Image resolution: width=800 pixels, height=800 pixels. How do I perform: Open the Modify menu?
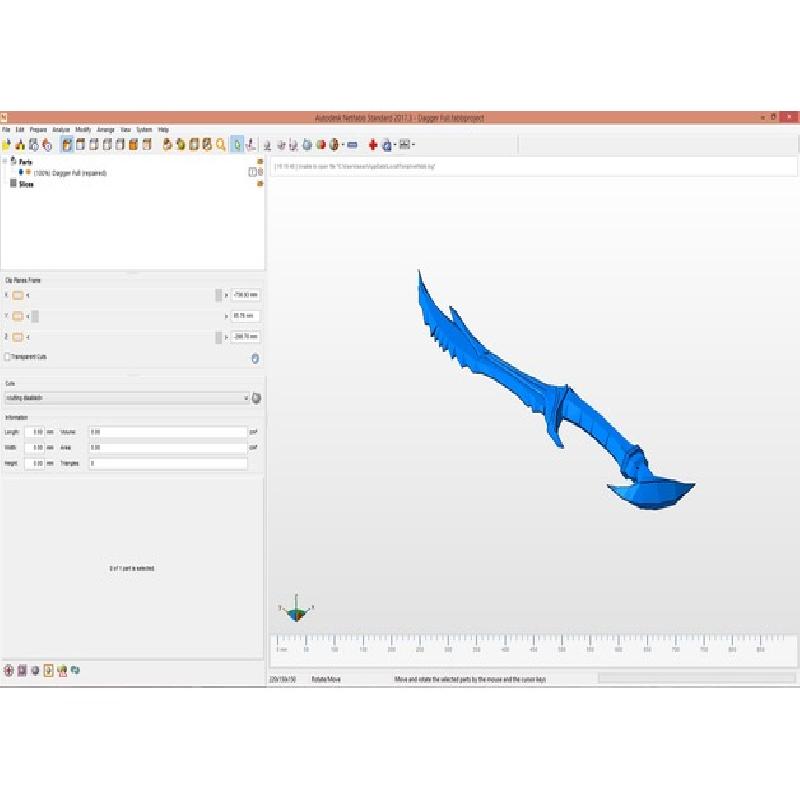83,130
